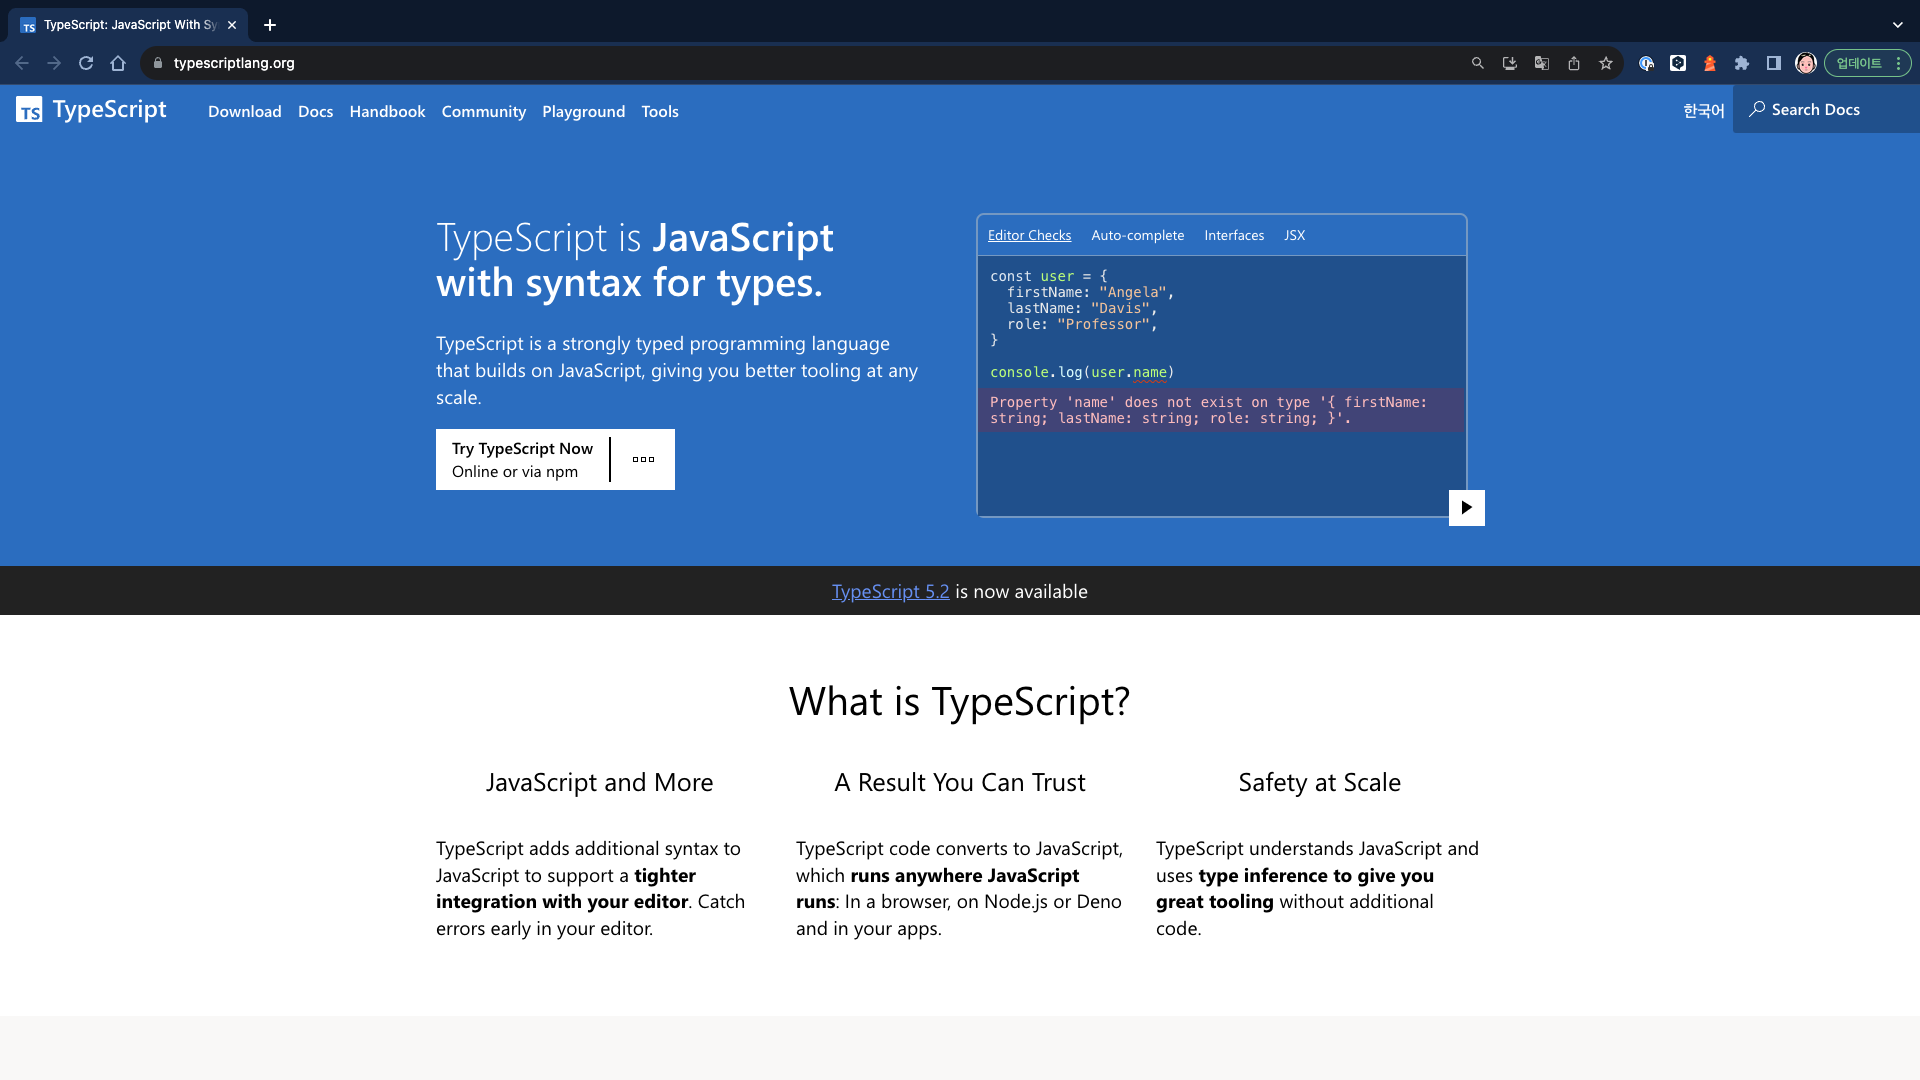Click the TypeScript logo home icon
Viewport: 1920px width, 1080px height.
(x=29, y=110)
